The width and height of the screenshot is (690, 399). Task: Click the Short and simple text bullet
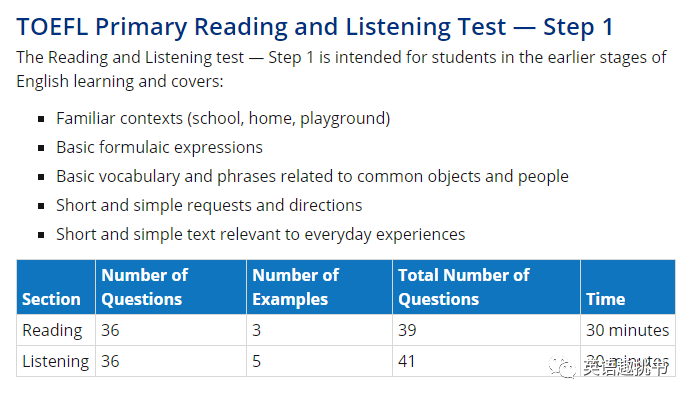coord(261,235)
